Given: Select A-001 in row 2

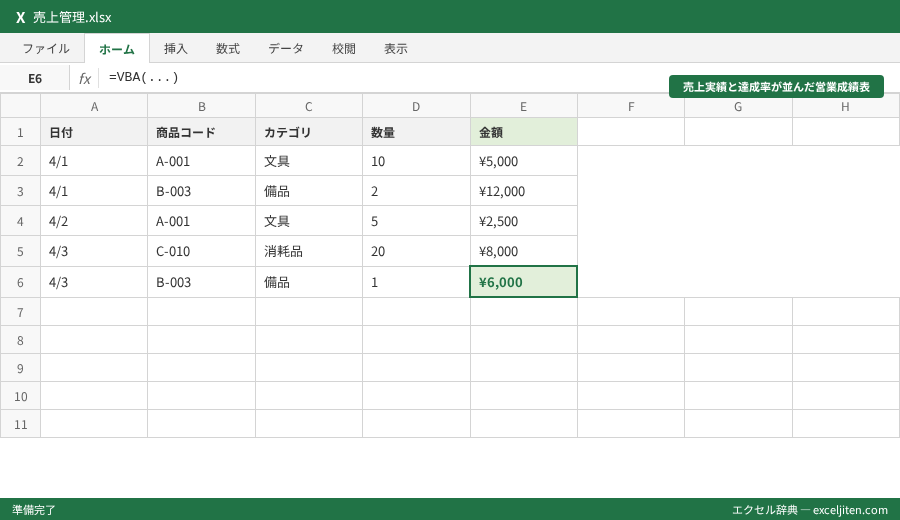Looking at the screenshot, I should (201, 161).
